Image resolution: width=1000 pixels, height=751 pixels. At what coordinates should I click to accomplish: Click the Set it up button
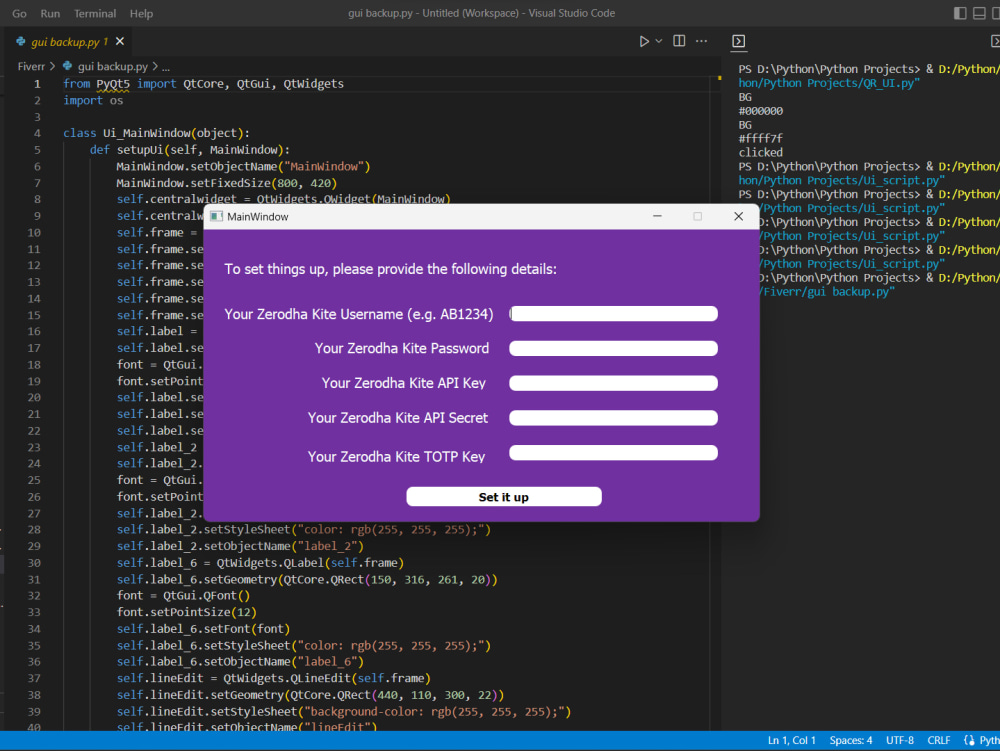pos(504,497)
